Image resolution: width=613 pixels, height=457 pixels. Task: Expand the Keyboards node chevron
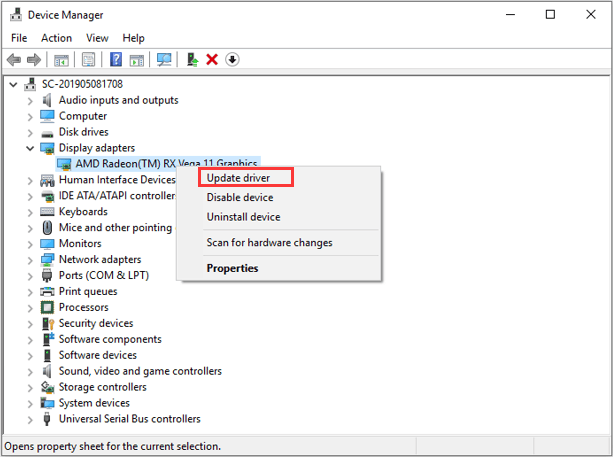click(x=30, y=212)
